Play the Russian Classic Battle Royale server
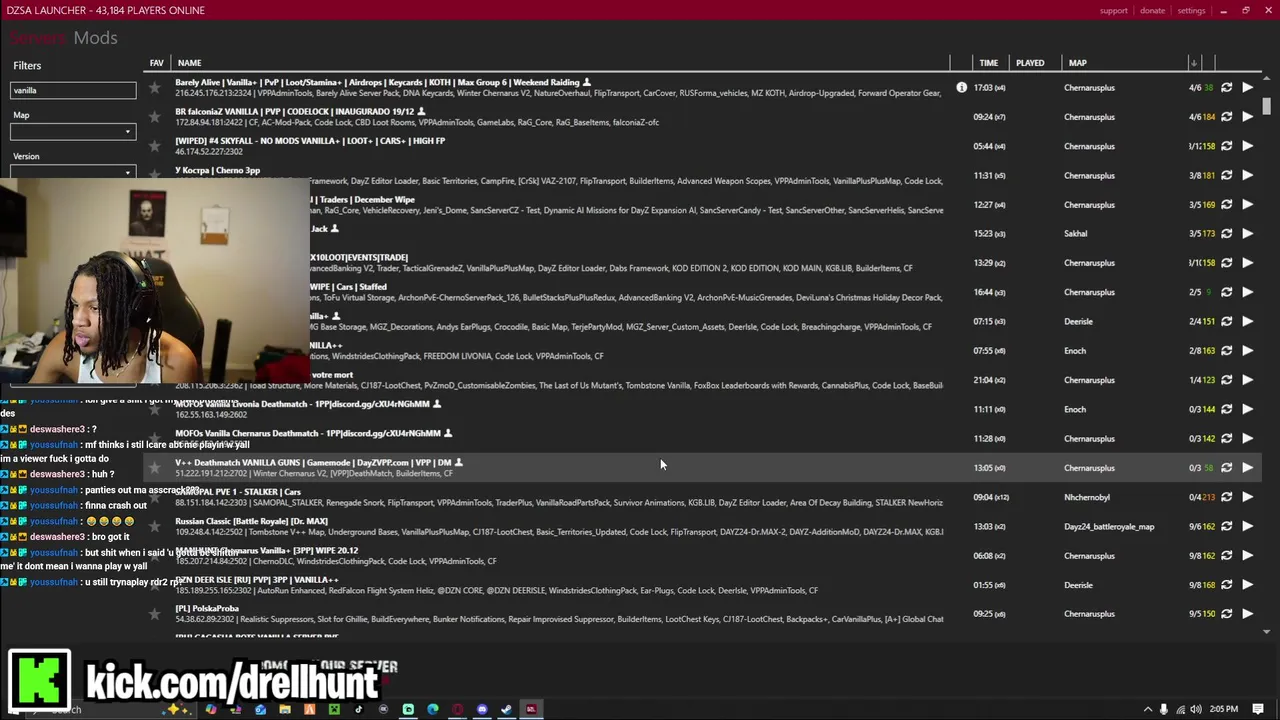The image size is (1280, 720). (x=1247, y=526)
